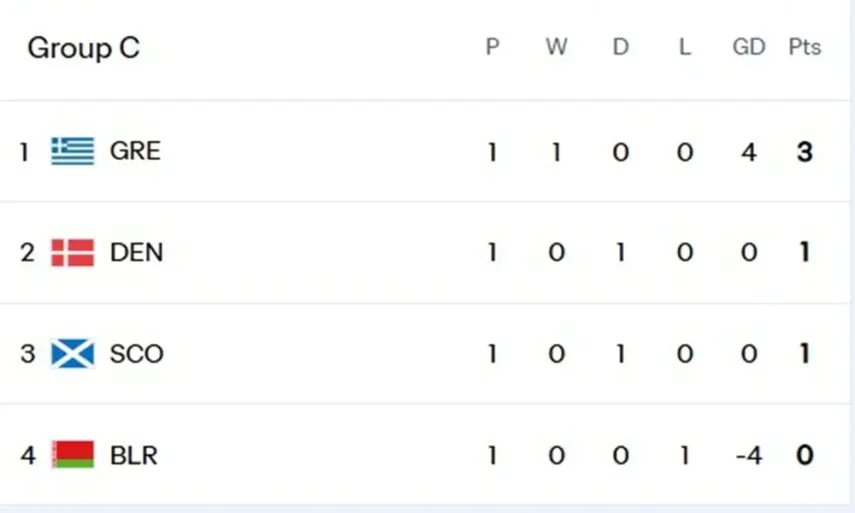Screen dimensions: 855x513
Task: Click the Group C heading
Action: coord(83,48)
